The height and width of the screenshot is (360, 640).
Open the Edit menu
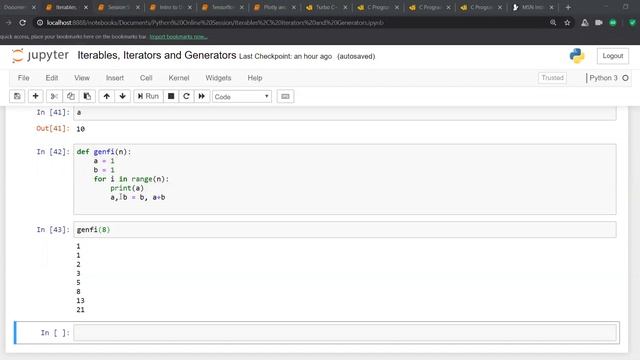52,78
